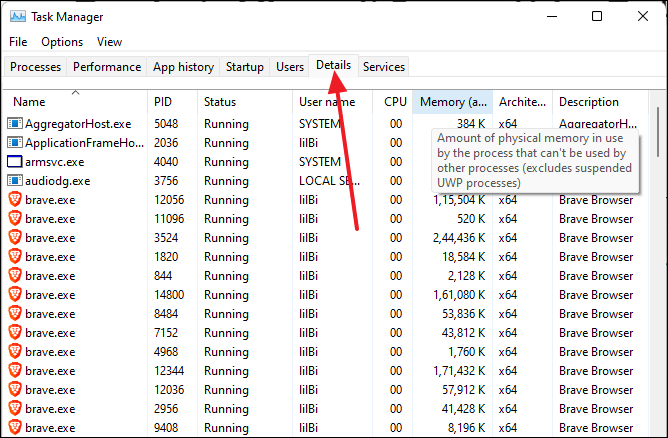
Task: Click the Task Manager title bar icon
Action: [18, 17]
